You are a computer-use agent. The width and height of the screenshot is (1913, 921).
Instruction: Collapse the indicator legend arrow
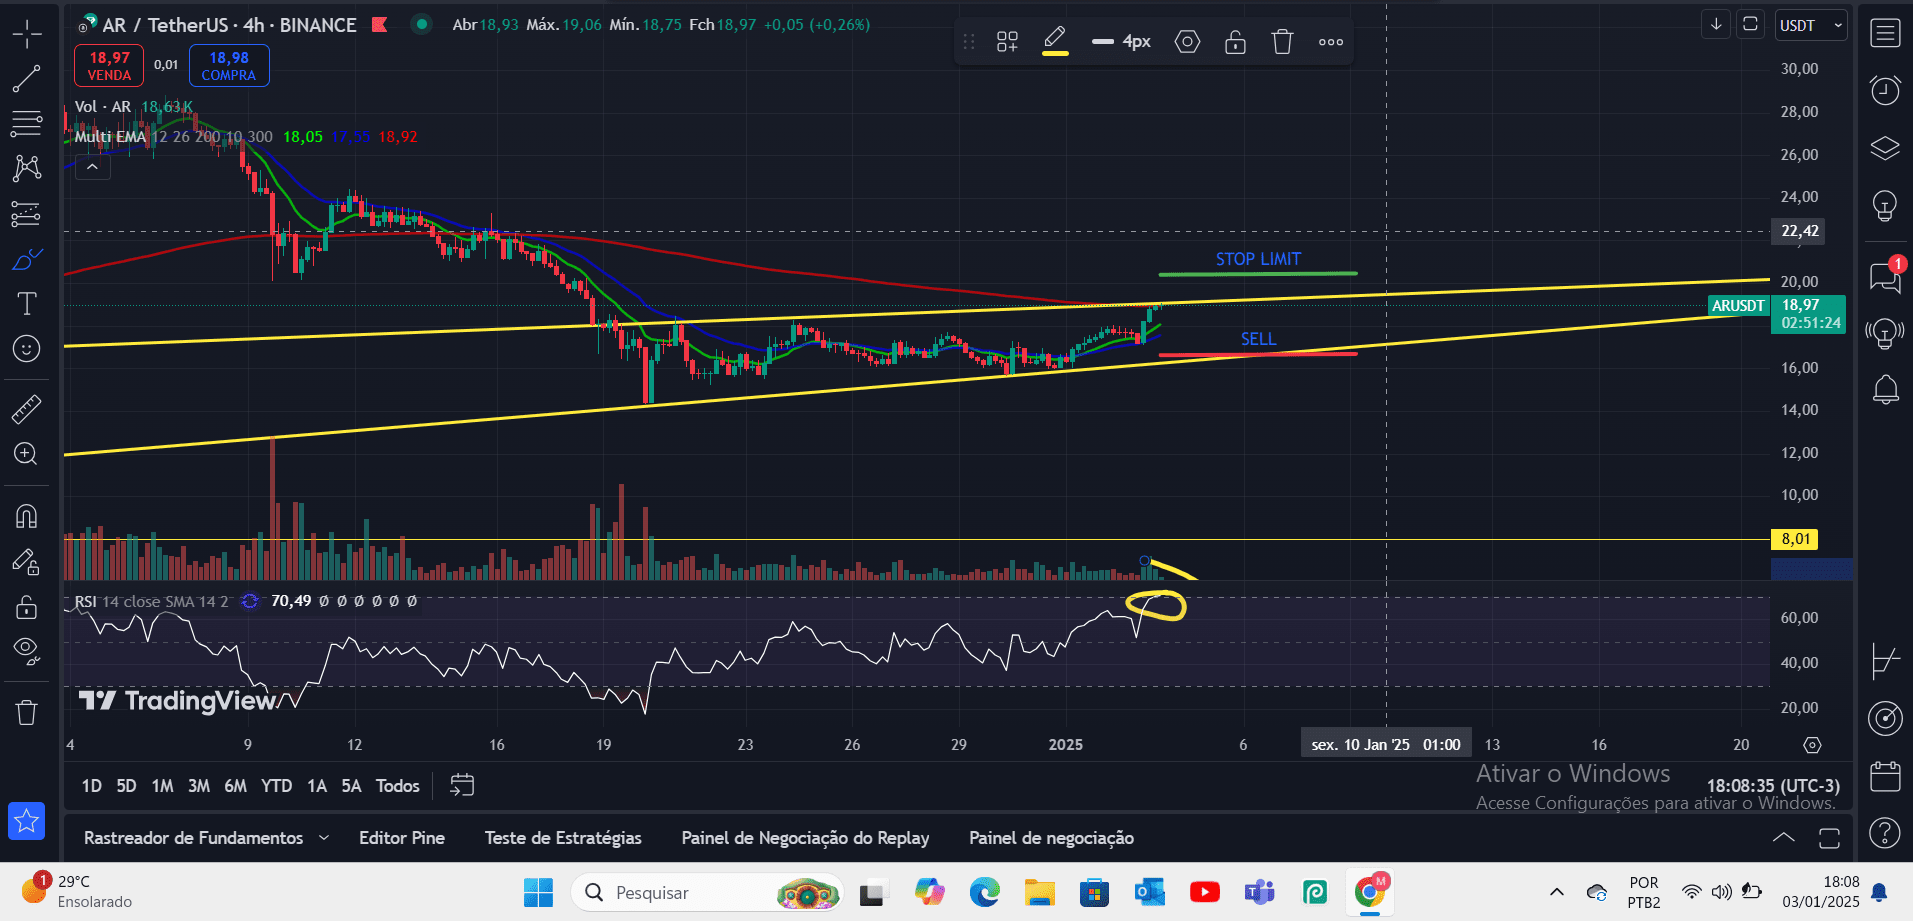point(92,167)
